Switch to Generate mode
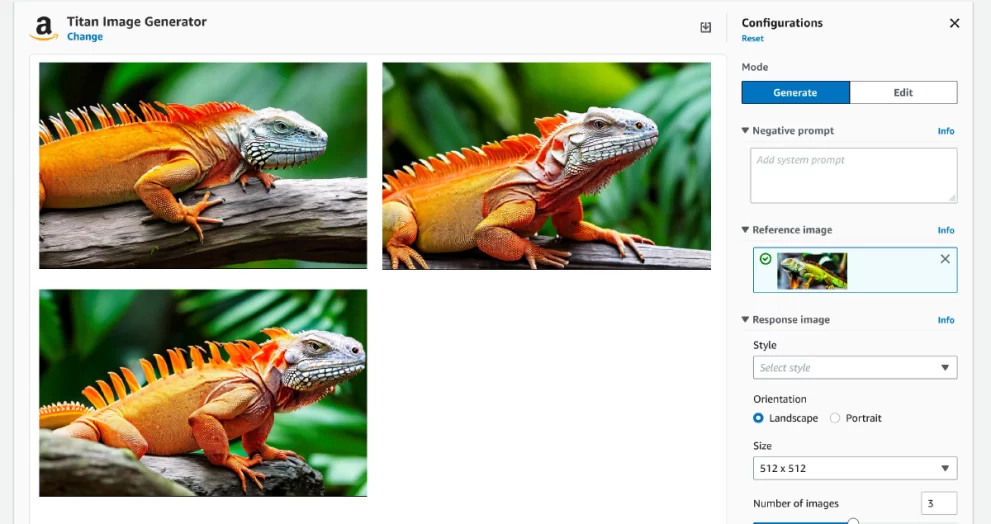 click(x=796, y=92)
